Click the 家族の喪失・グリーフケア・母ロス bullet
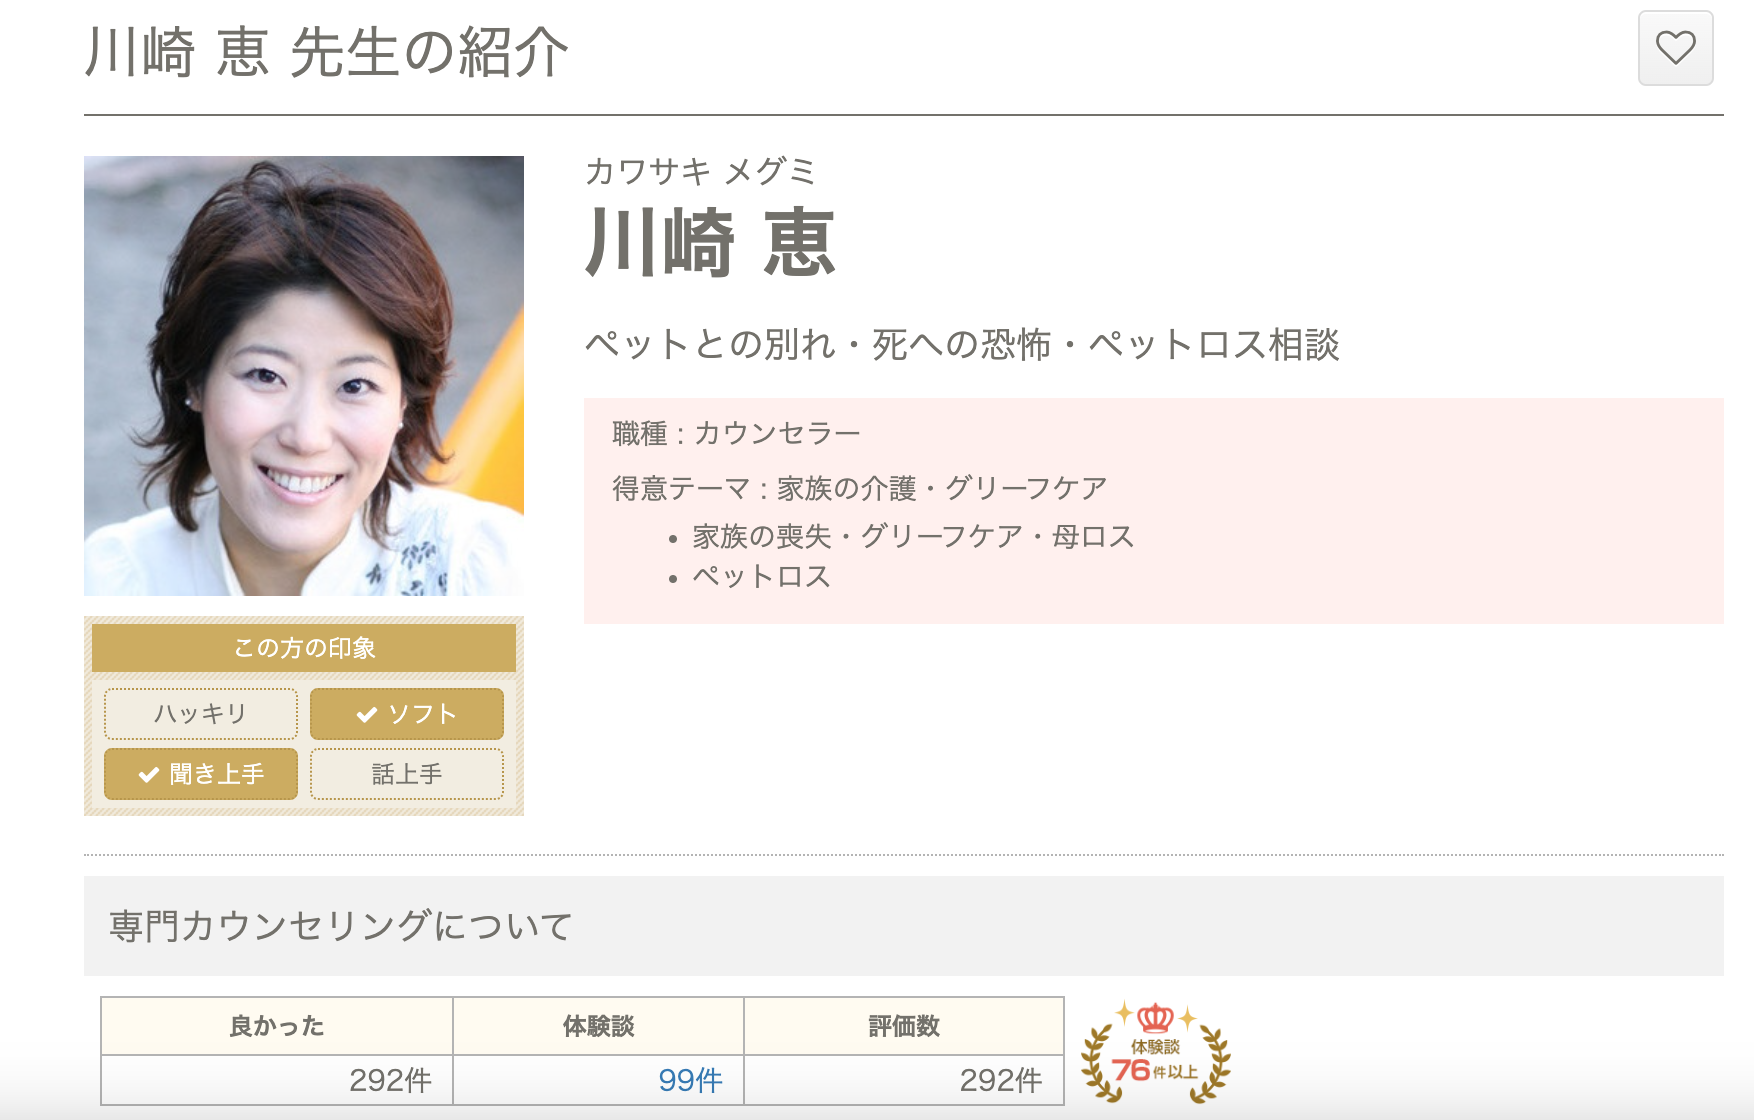The height and width of the screenshot is (1120, 1754). click(913, 536)
